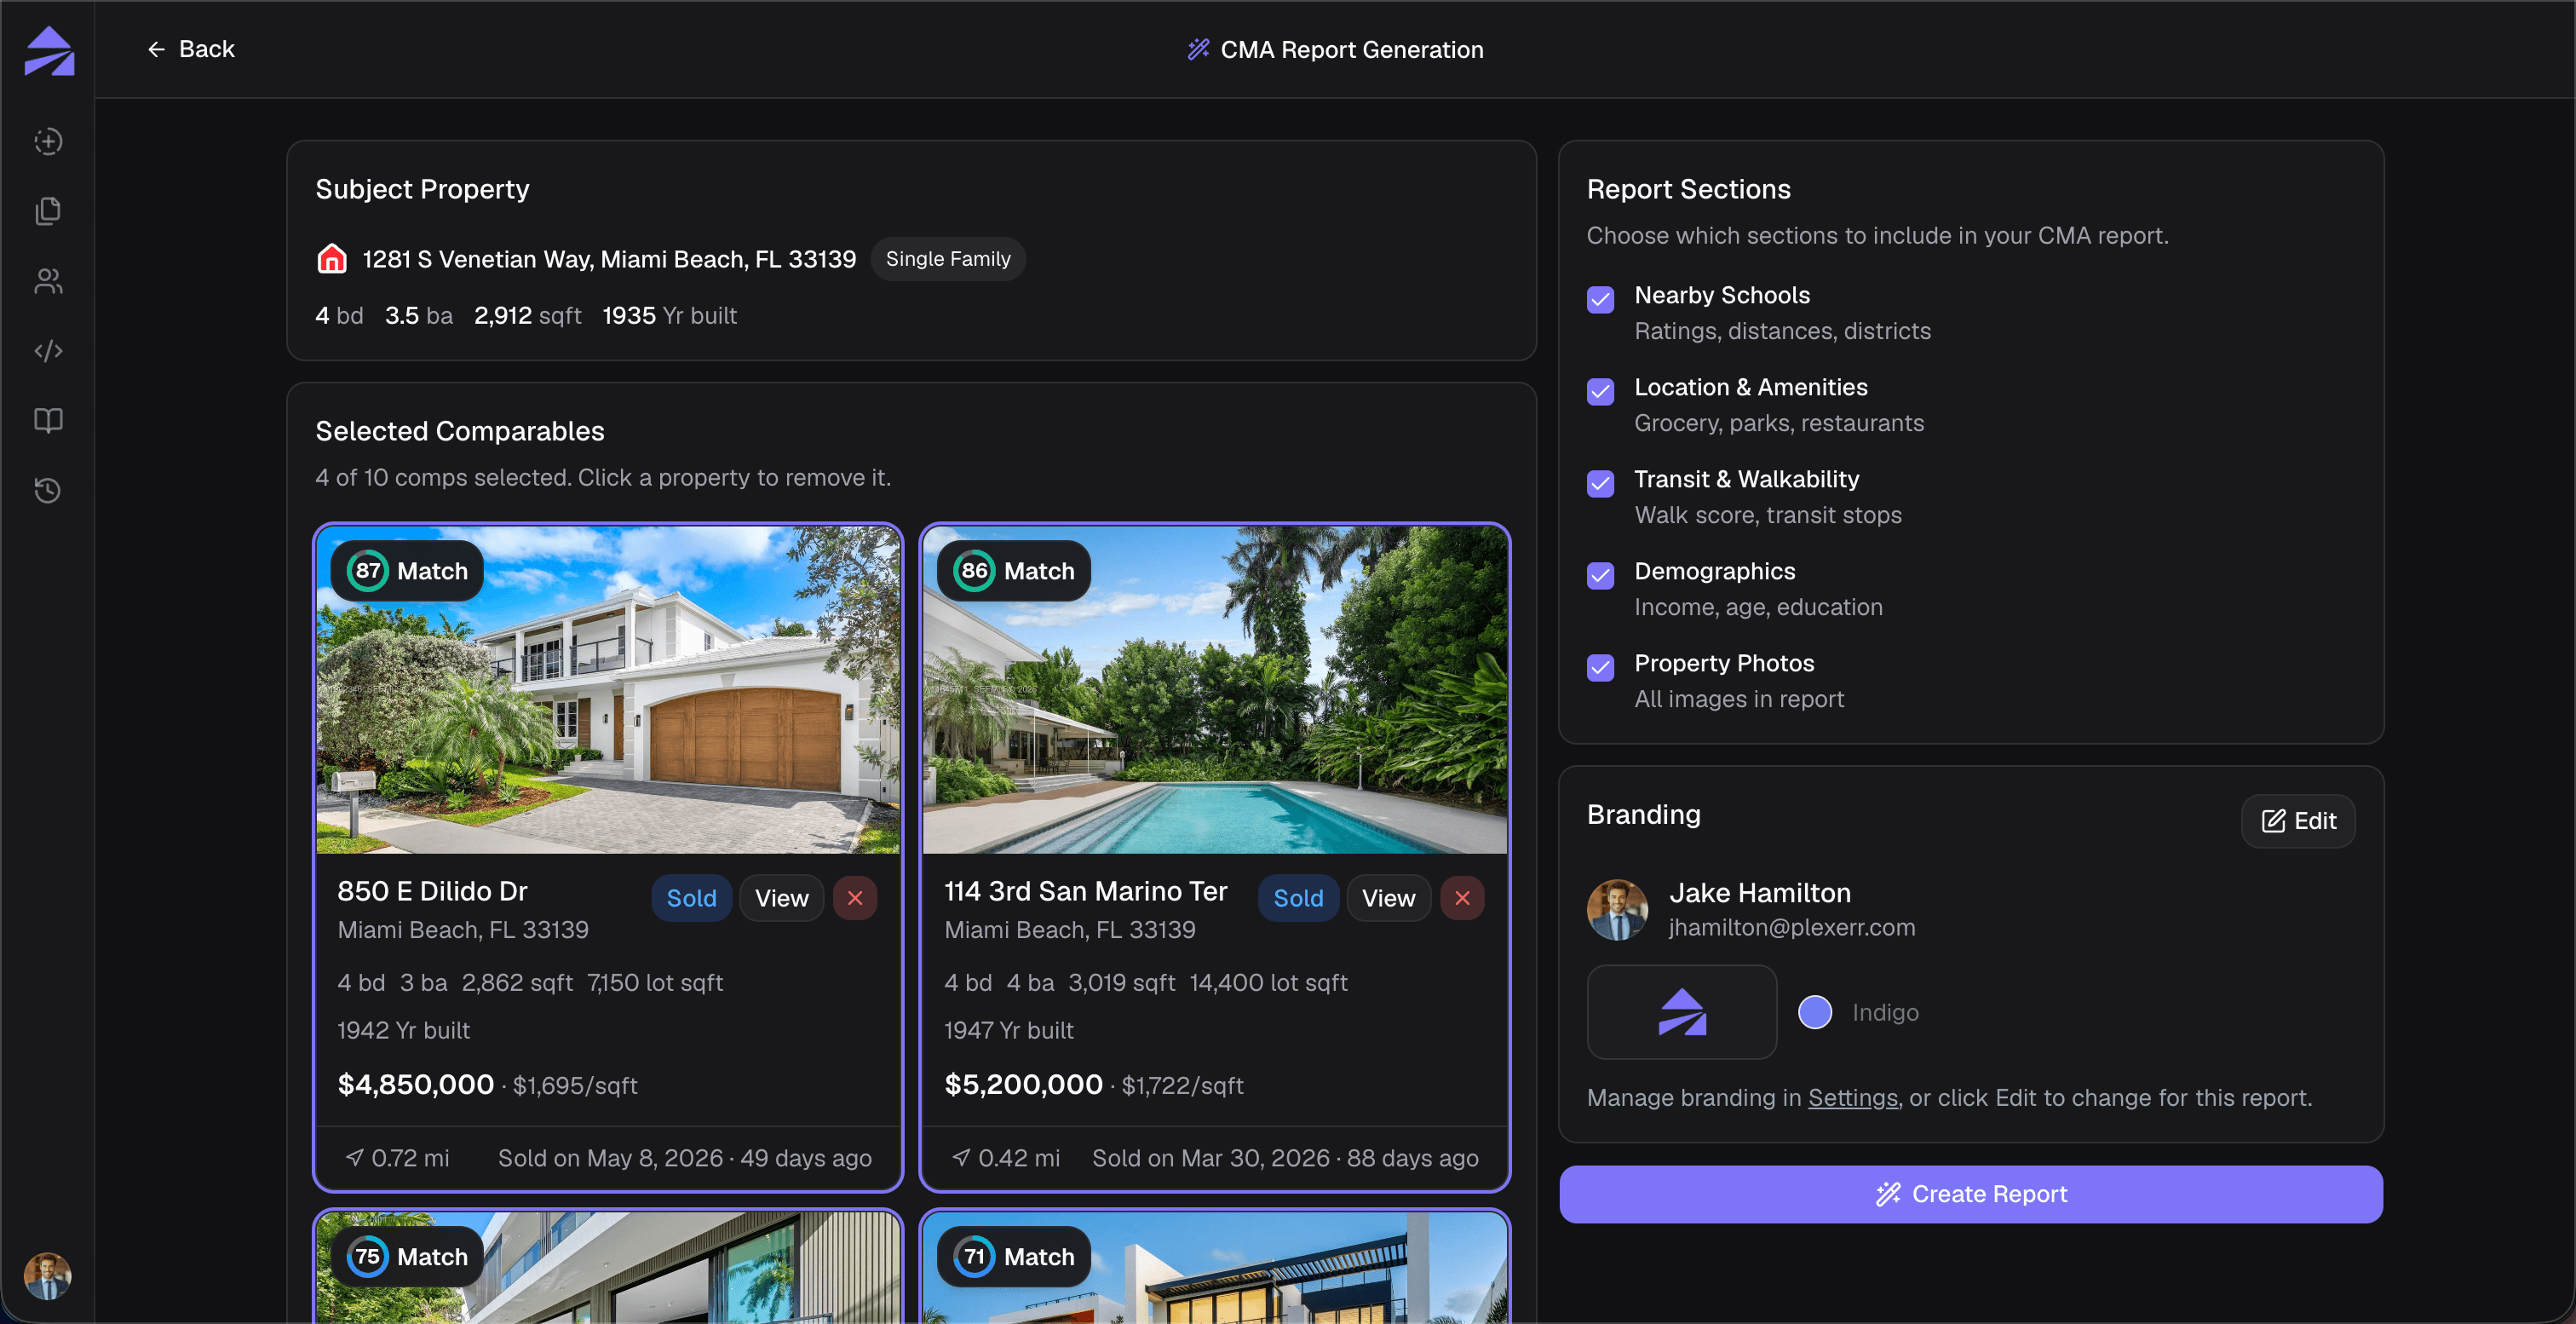
Task: Open the Settings link in Branding
Action: click(1853, 1098)
